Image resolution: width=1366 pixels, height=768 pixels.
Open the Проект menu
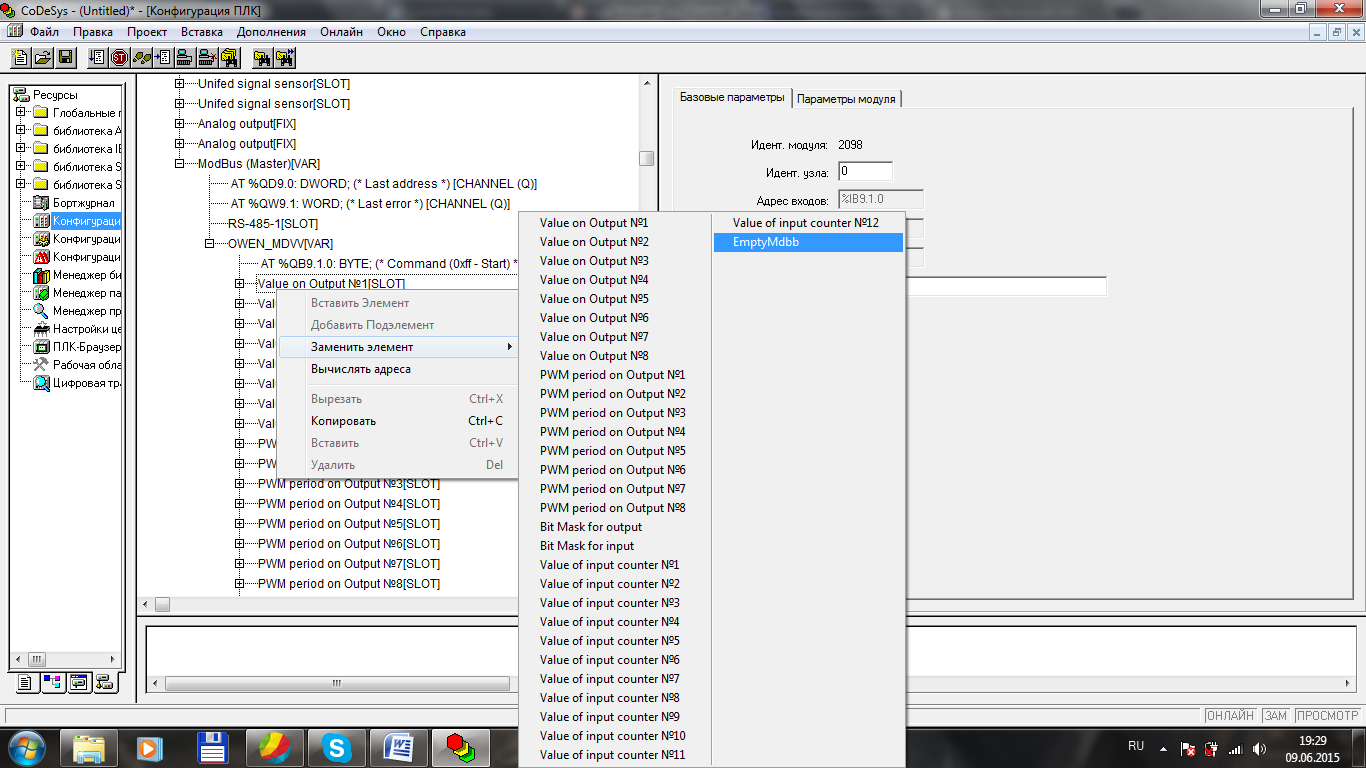pos(147,32)
